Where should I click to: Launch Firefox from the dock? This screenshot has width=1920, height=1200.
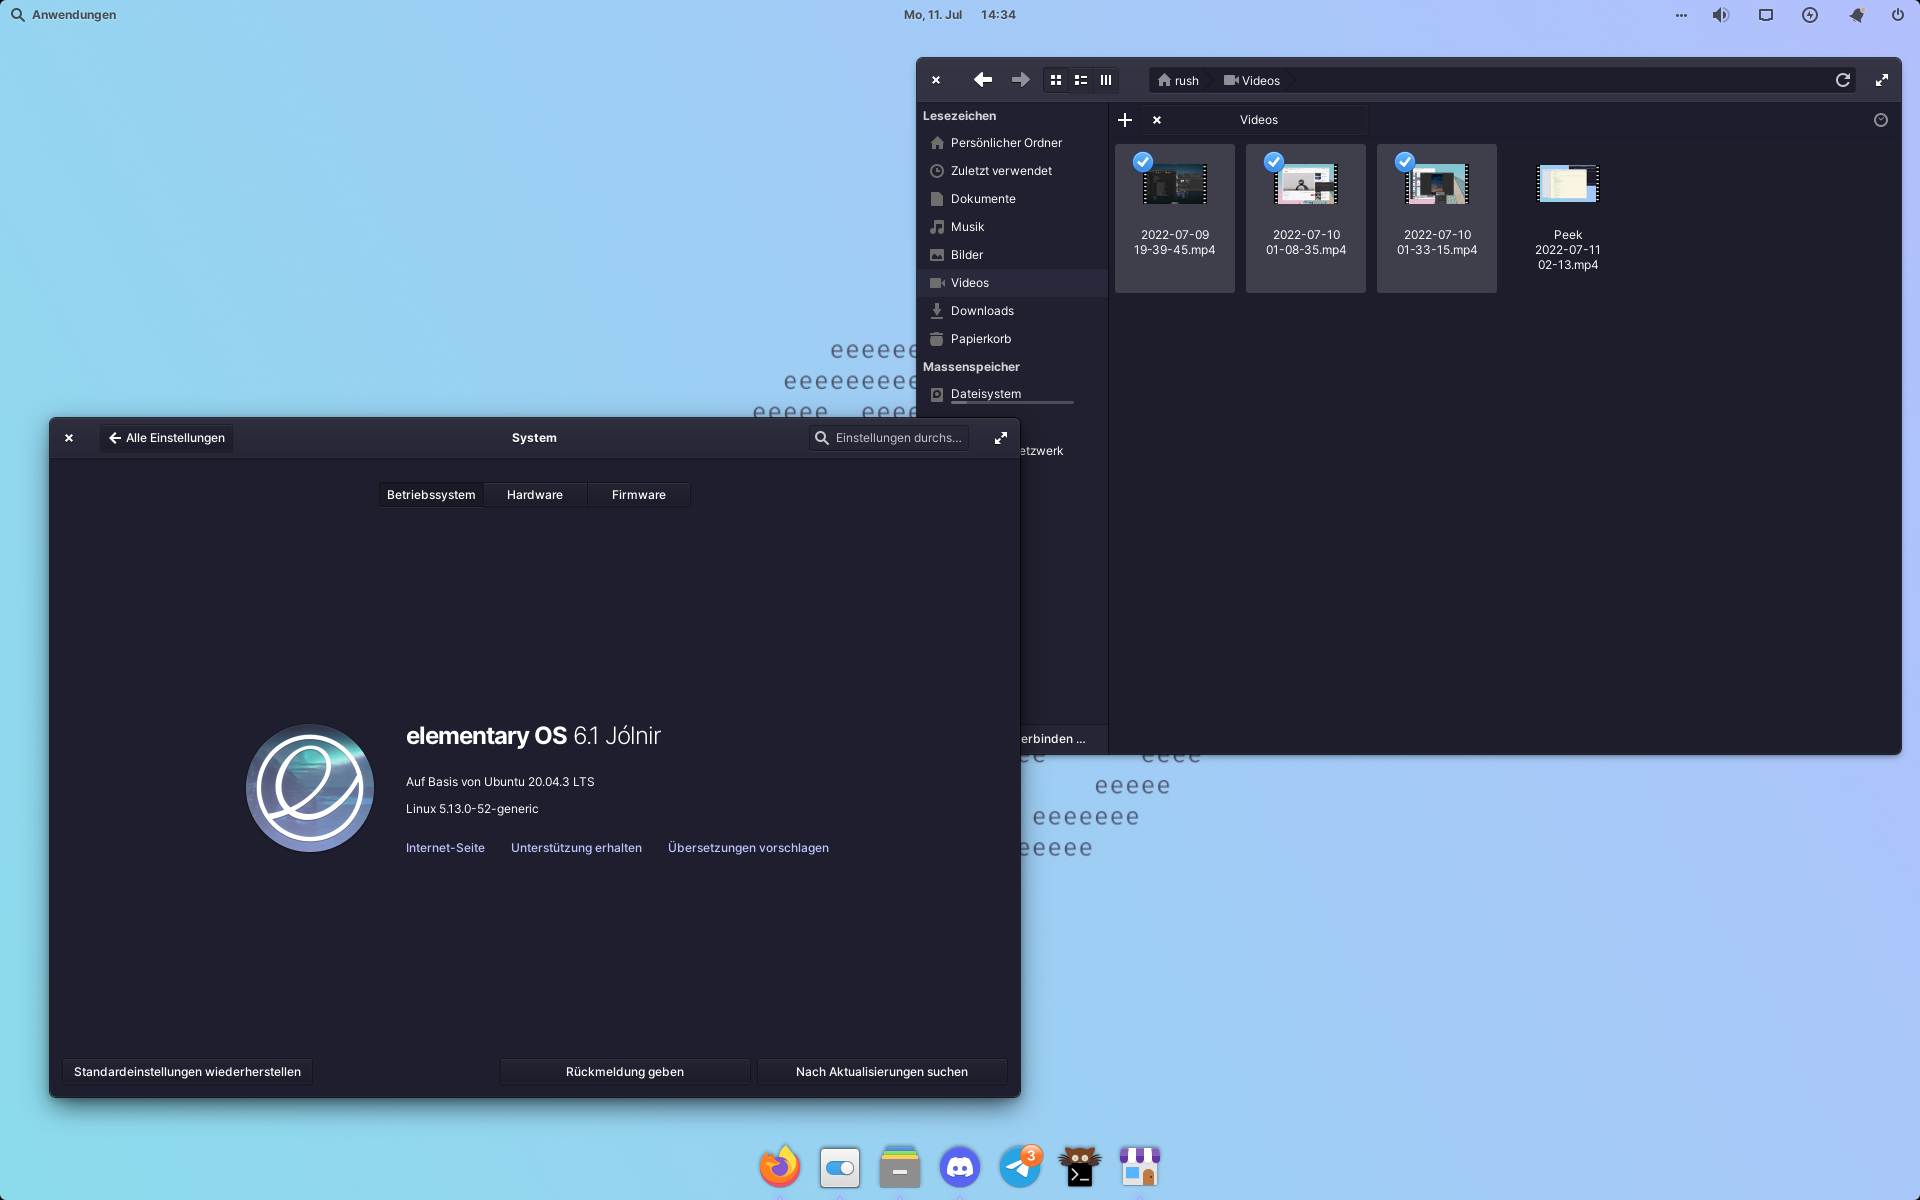(780, 1166)
